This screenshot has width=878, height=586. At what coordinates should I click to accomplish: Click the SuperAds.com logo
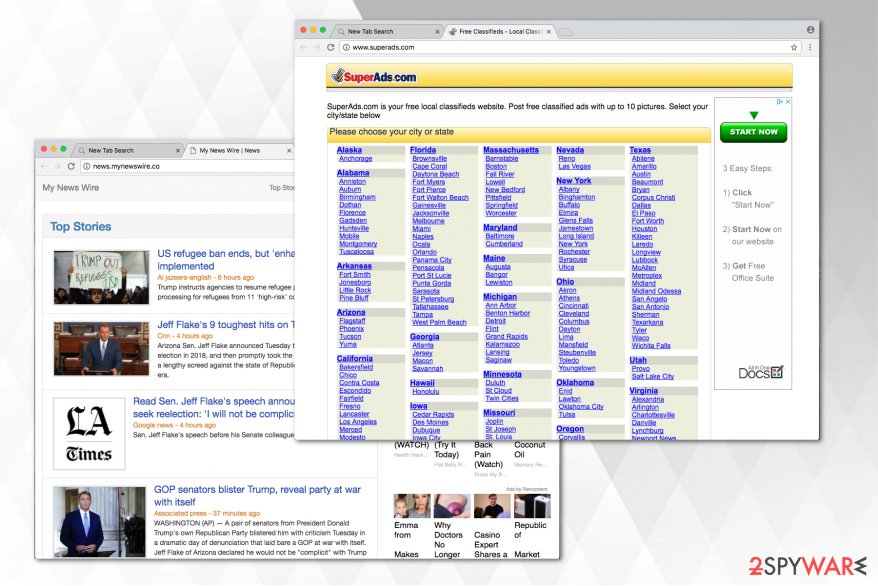click(374, 76)
